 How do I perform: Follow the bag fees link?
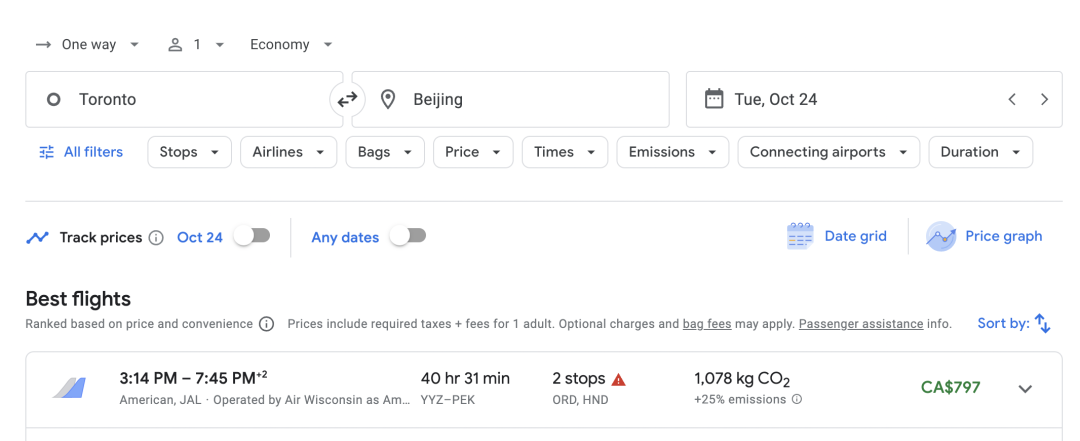coord(706,324)
